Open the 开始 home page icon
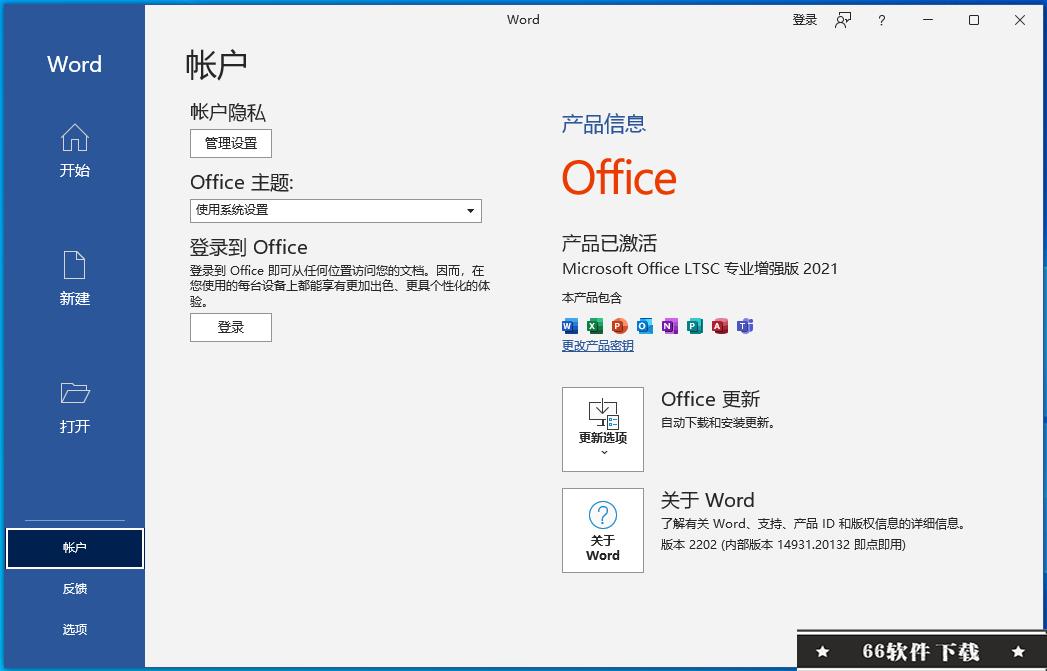 [x=74, y=138]
